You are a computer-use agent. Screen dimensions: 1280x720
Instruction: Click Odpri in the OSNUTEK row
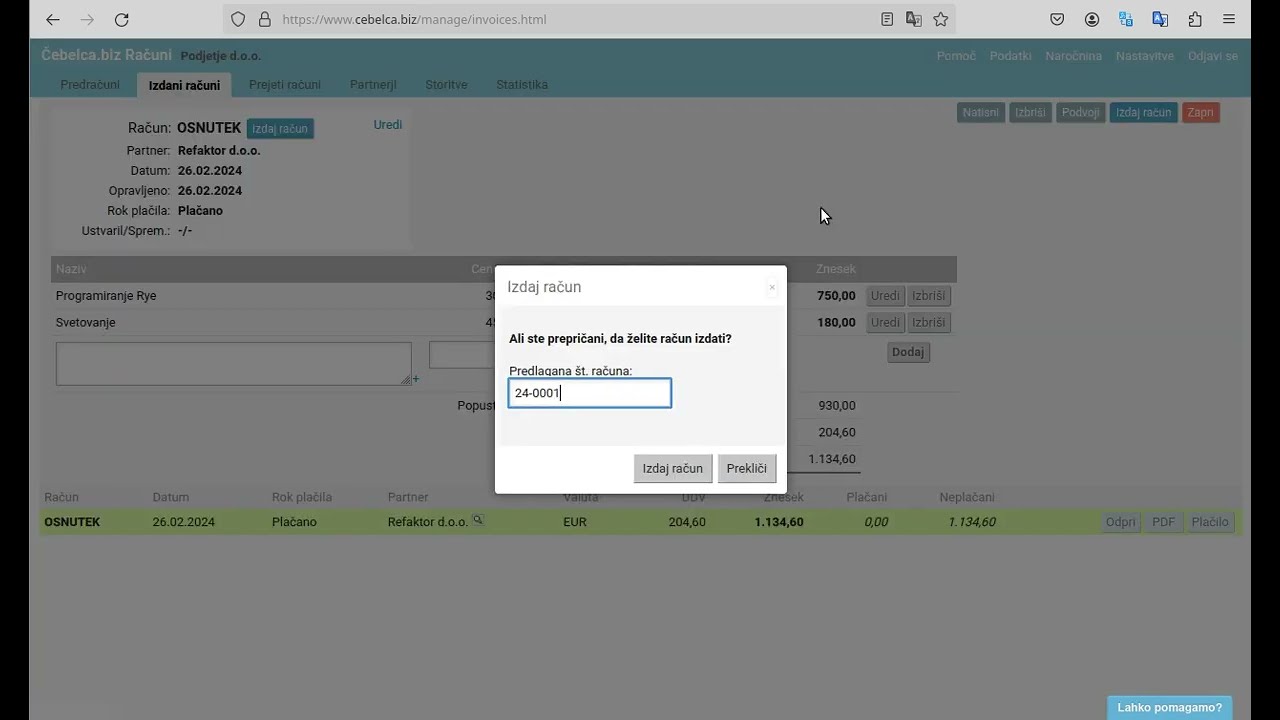pyautogui.click(x=1121, y=522)
